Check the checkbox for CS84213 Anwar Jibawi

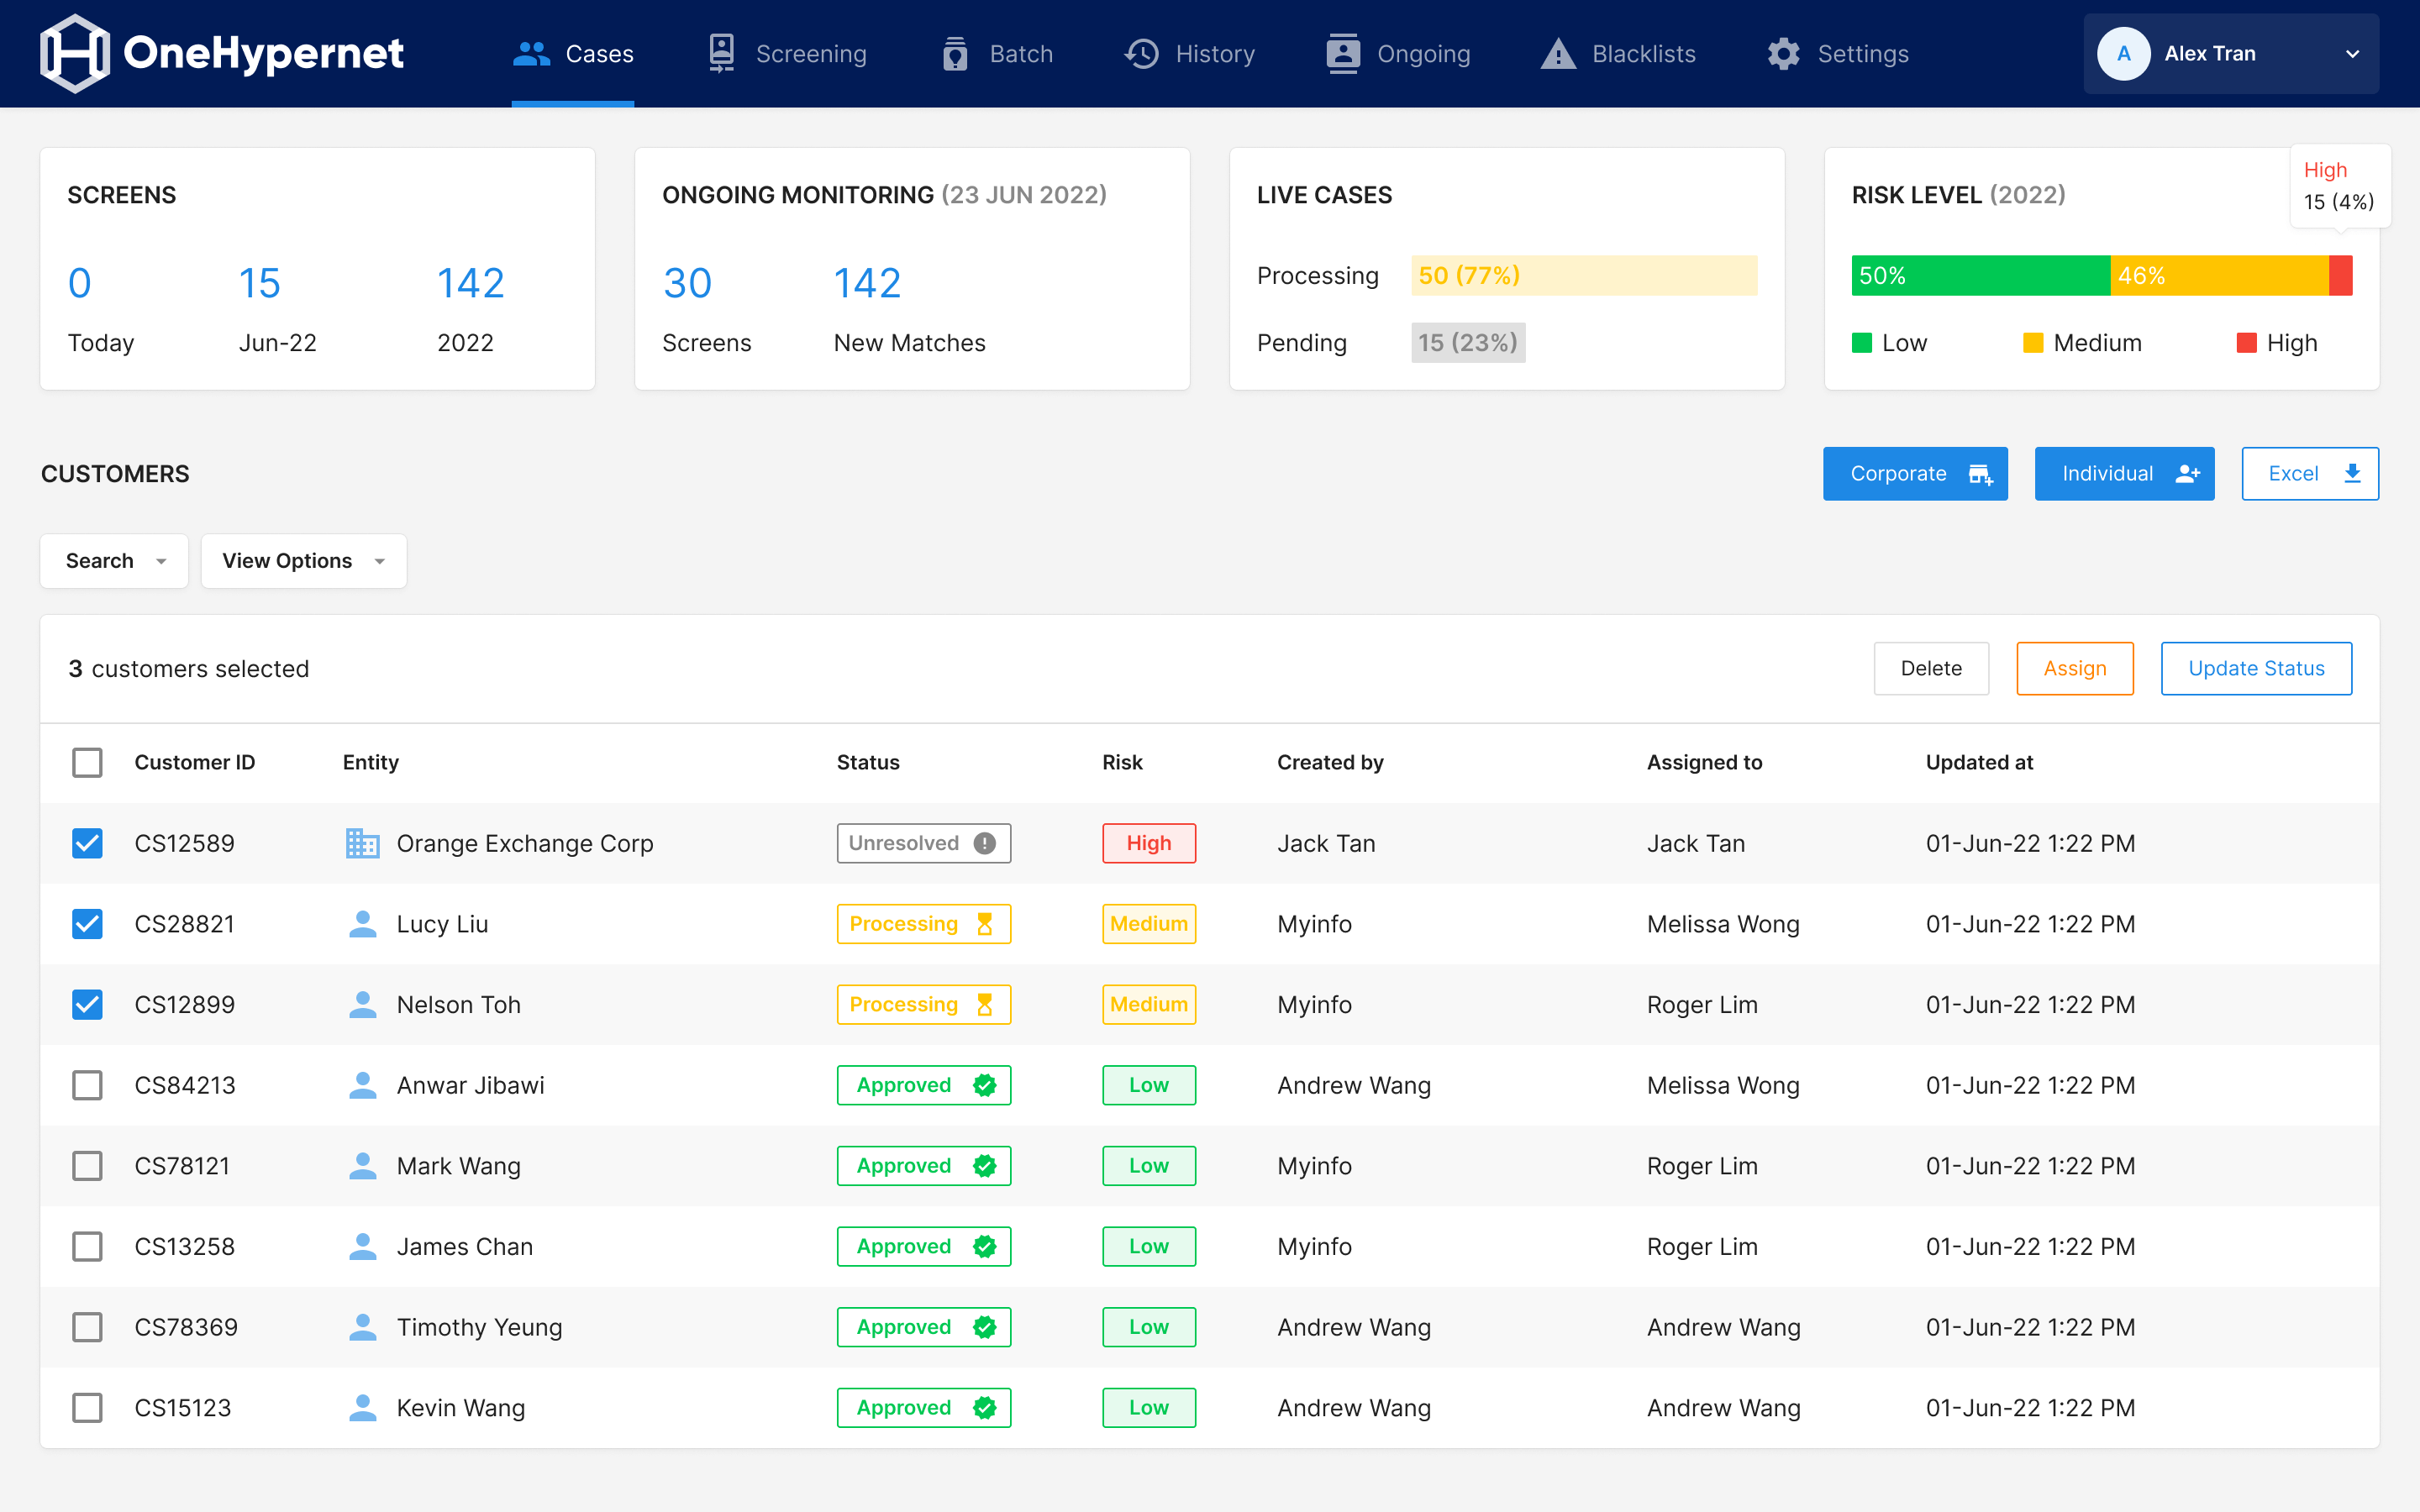click(x=87, y=1085)
